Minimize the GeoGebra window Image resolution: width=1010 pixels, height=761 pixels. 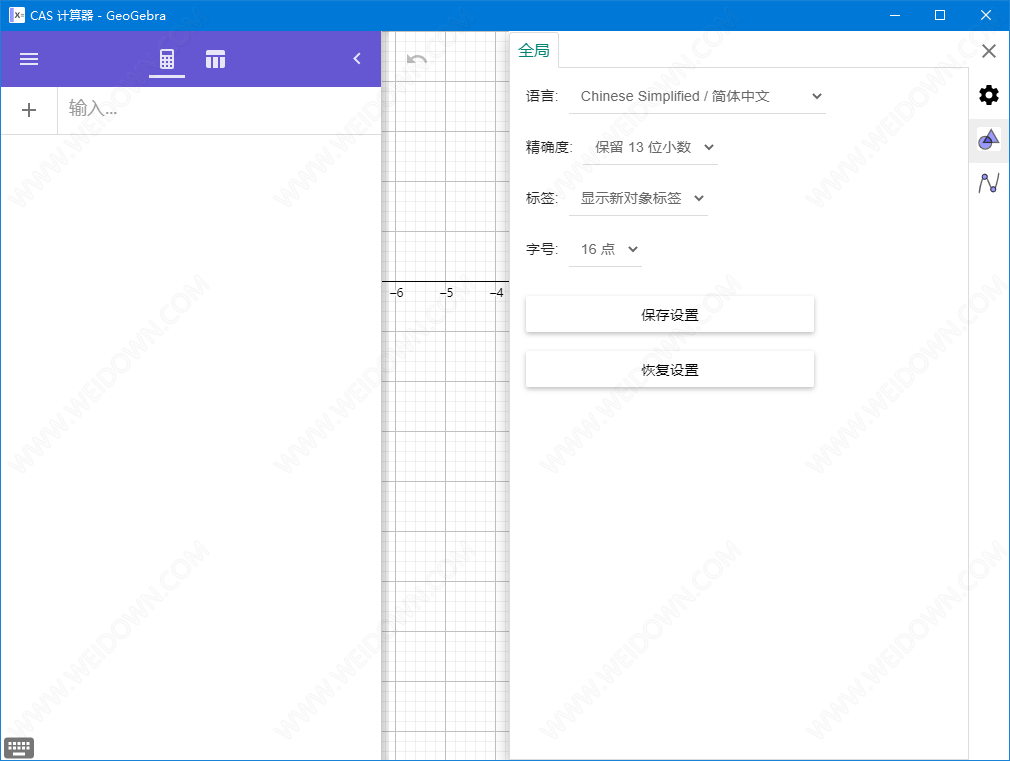895,15
